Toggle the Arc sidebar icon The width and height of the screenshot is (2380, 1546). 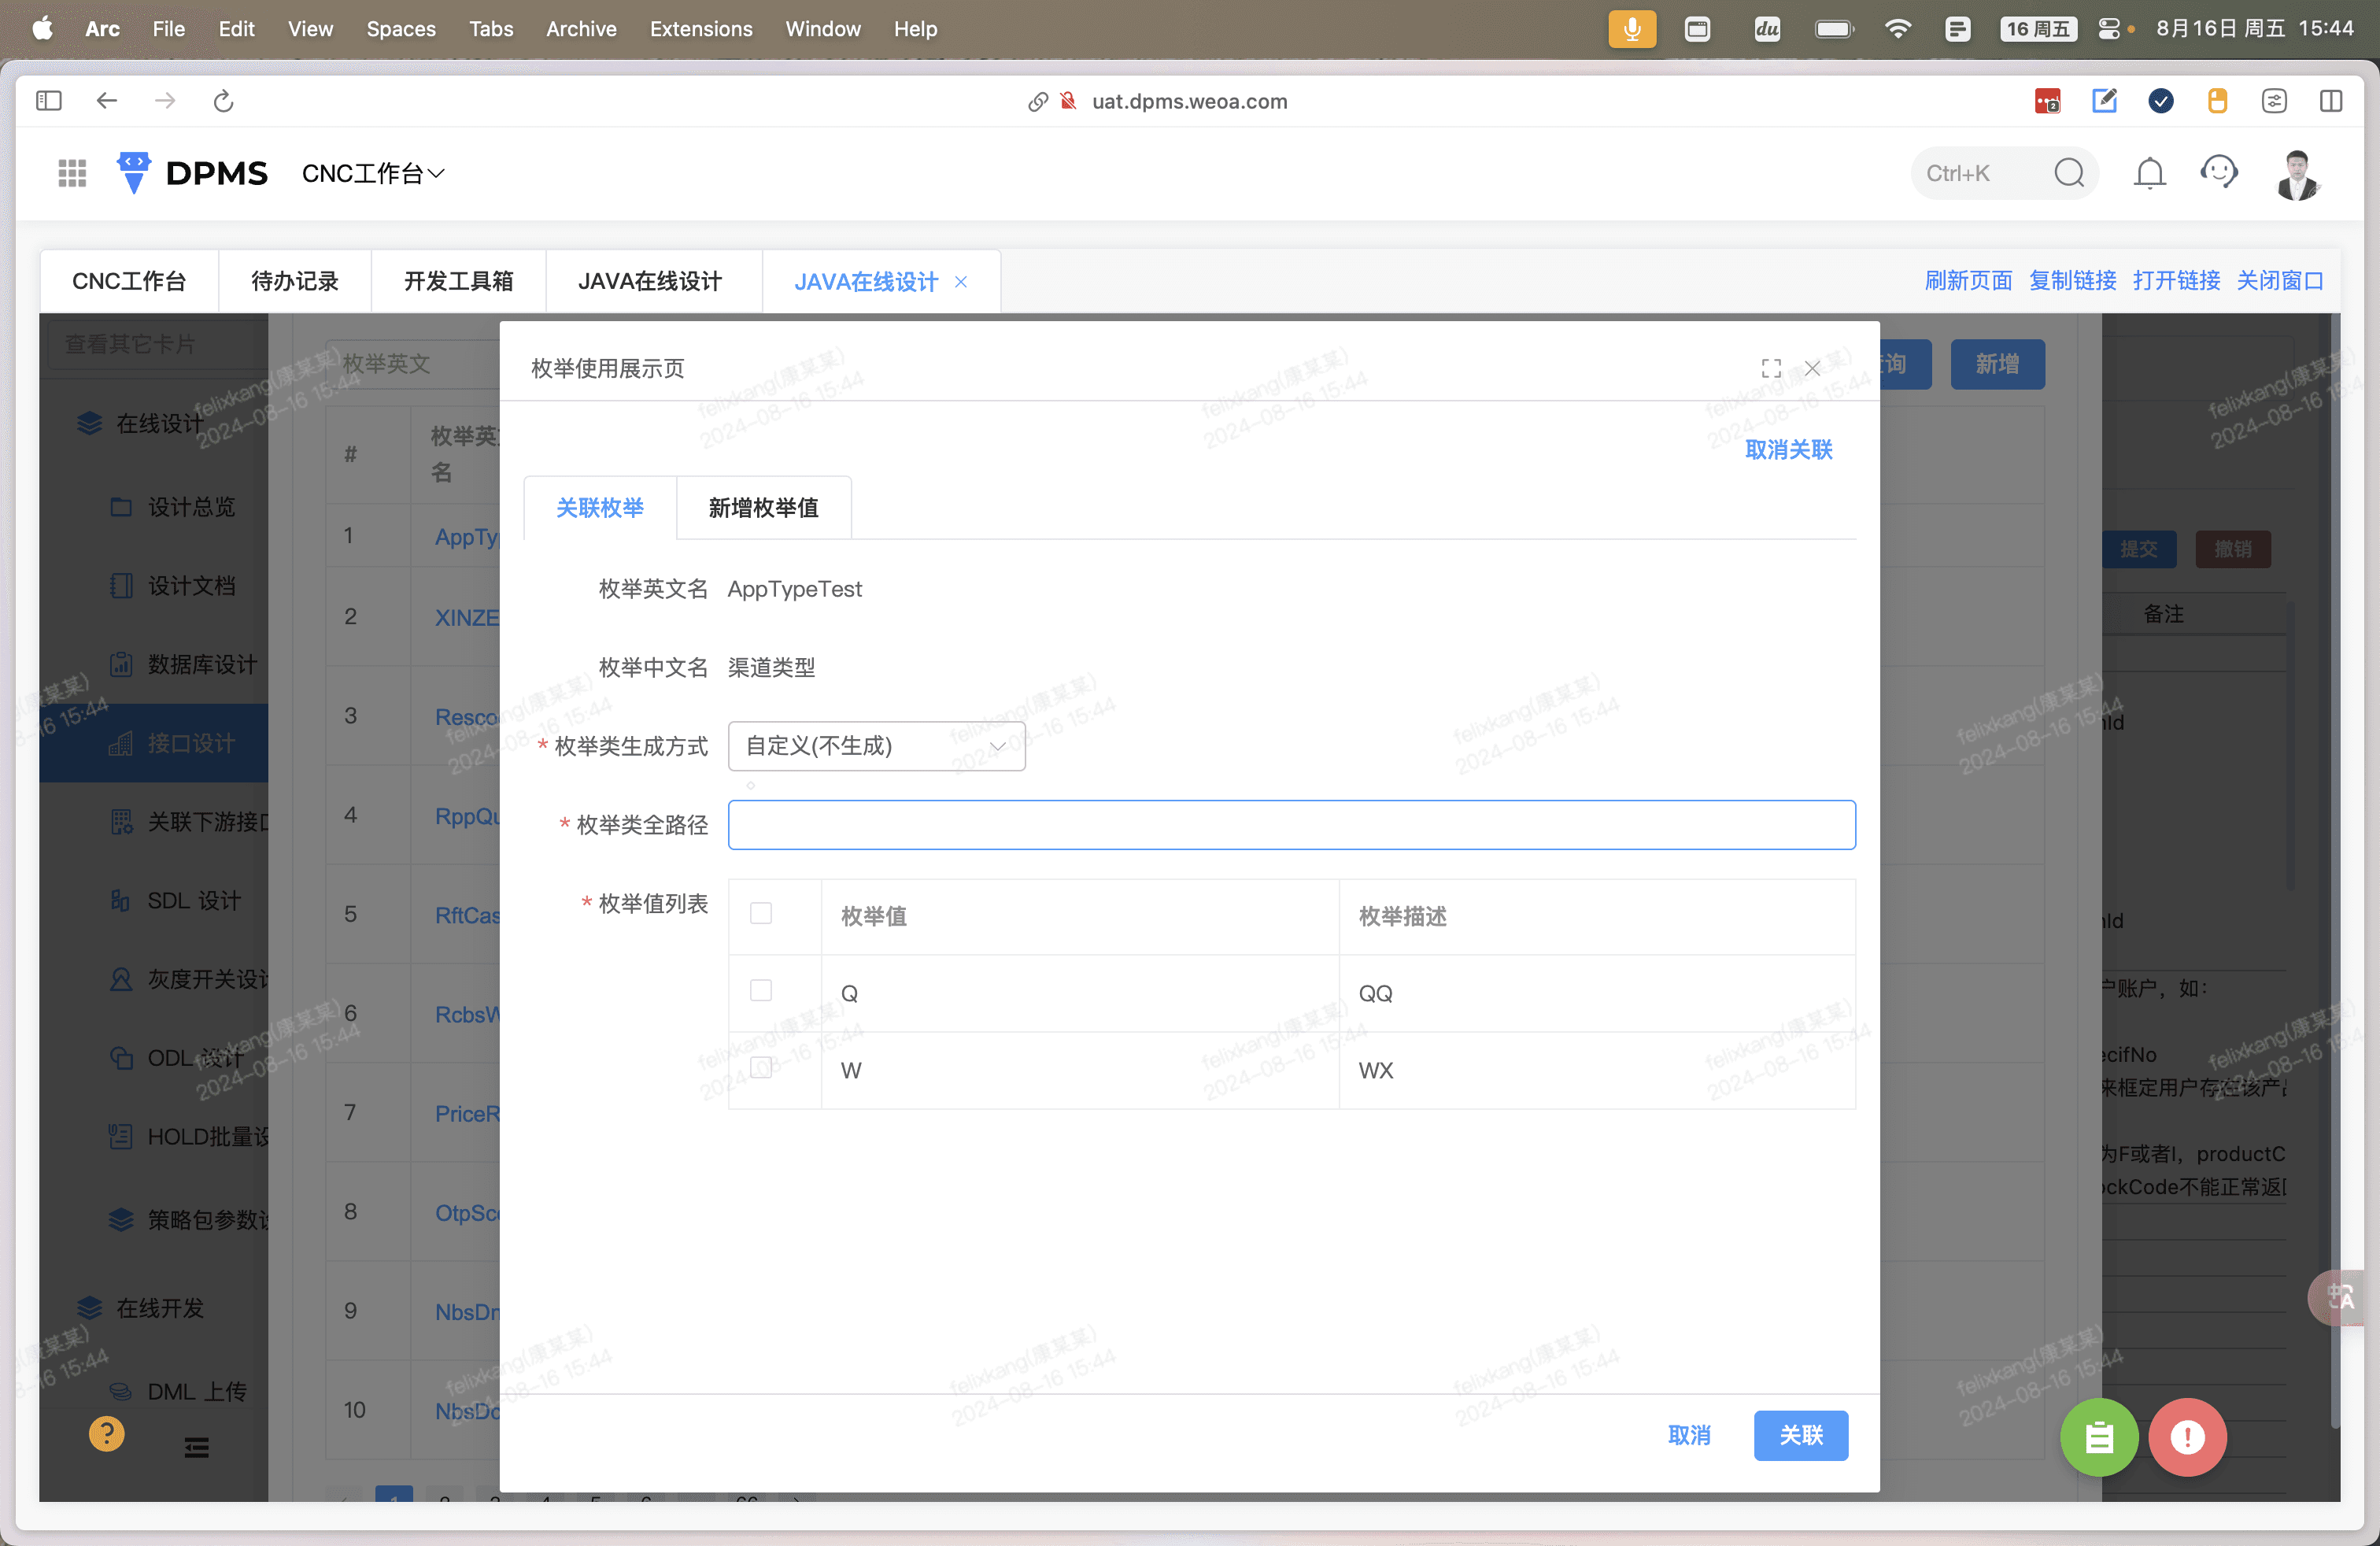point(48,101)
